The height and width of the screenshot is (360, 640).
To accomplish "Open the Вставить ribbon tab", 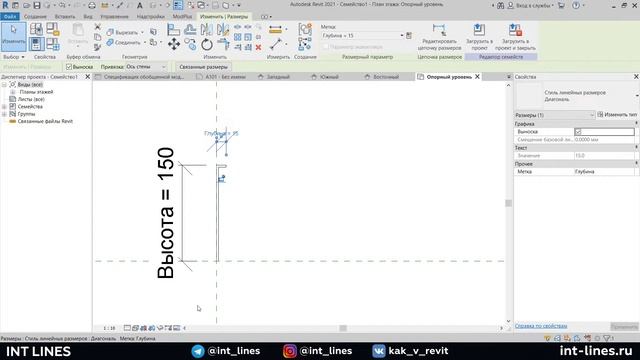I will point(64,17).
